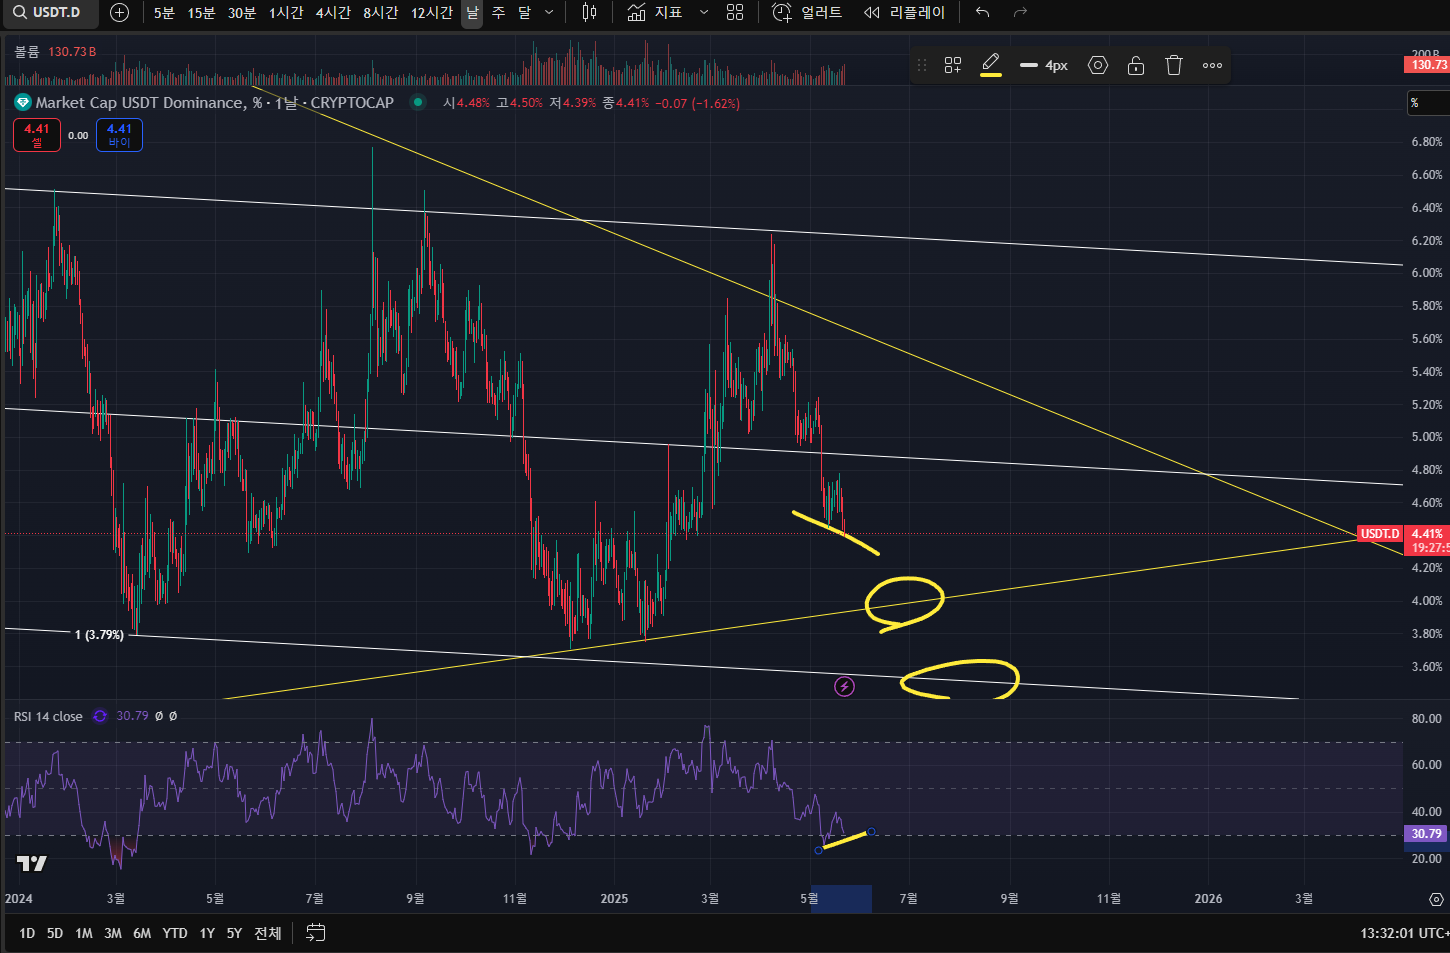Open the 지표 indicators dialog
The width and height of the screenshot is (1450, 953).
click(656, 12)
